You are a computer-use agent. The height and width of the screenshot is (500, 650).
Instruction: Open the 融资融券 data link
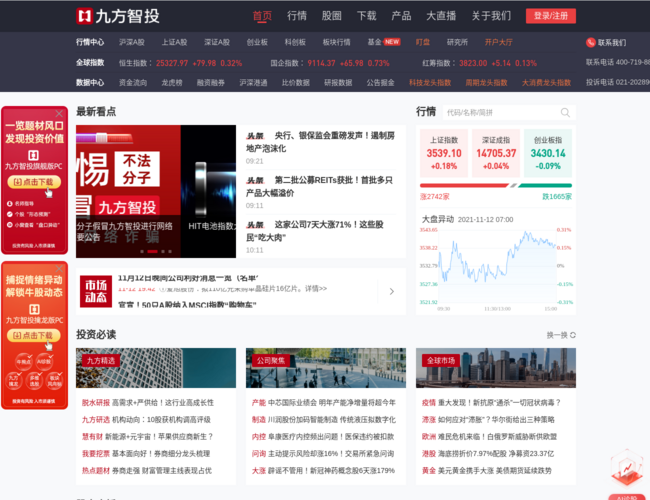[211, 83]
